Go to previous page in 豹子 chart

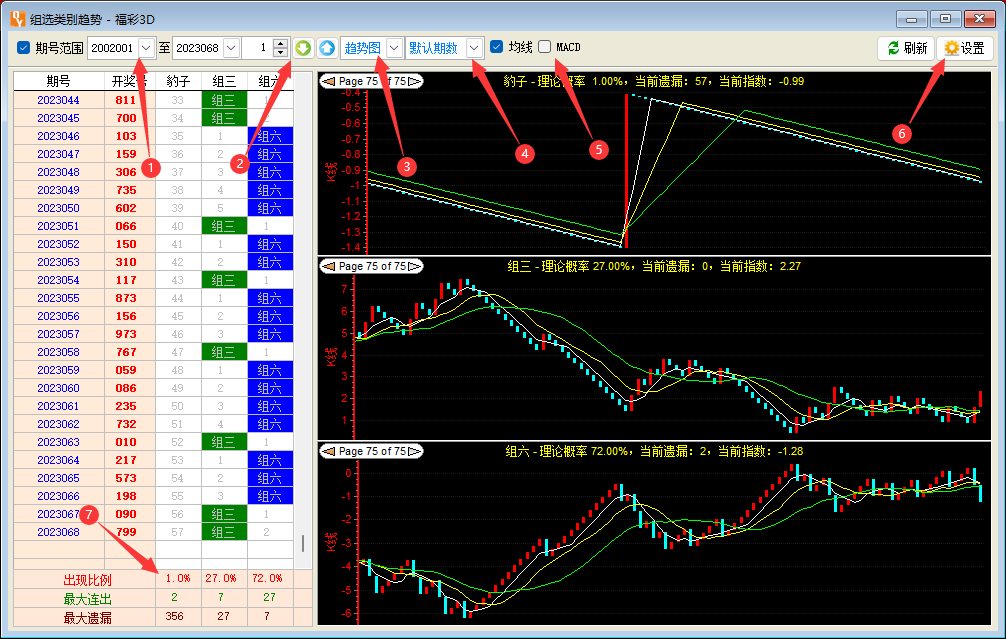pos(327,82)
